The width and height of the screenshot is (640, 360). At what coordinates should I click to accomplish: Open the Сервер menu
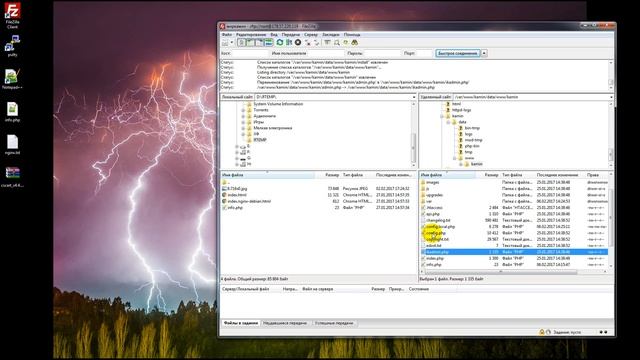coord(311,35)
